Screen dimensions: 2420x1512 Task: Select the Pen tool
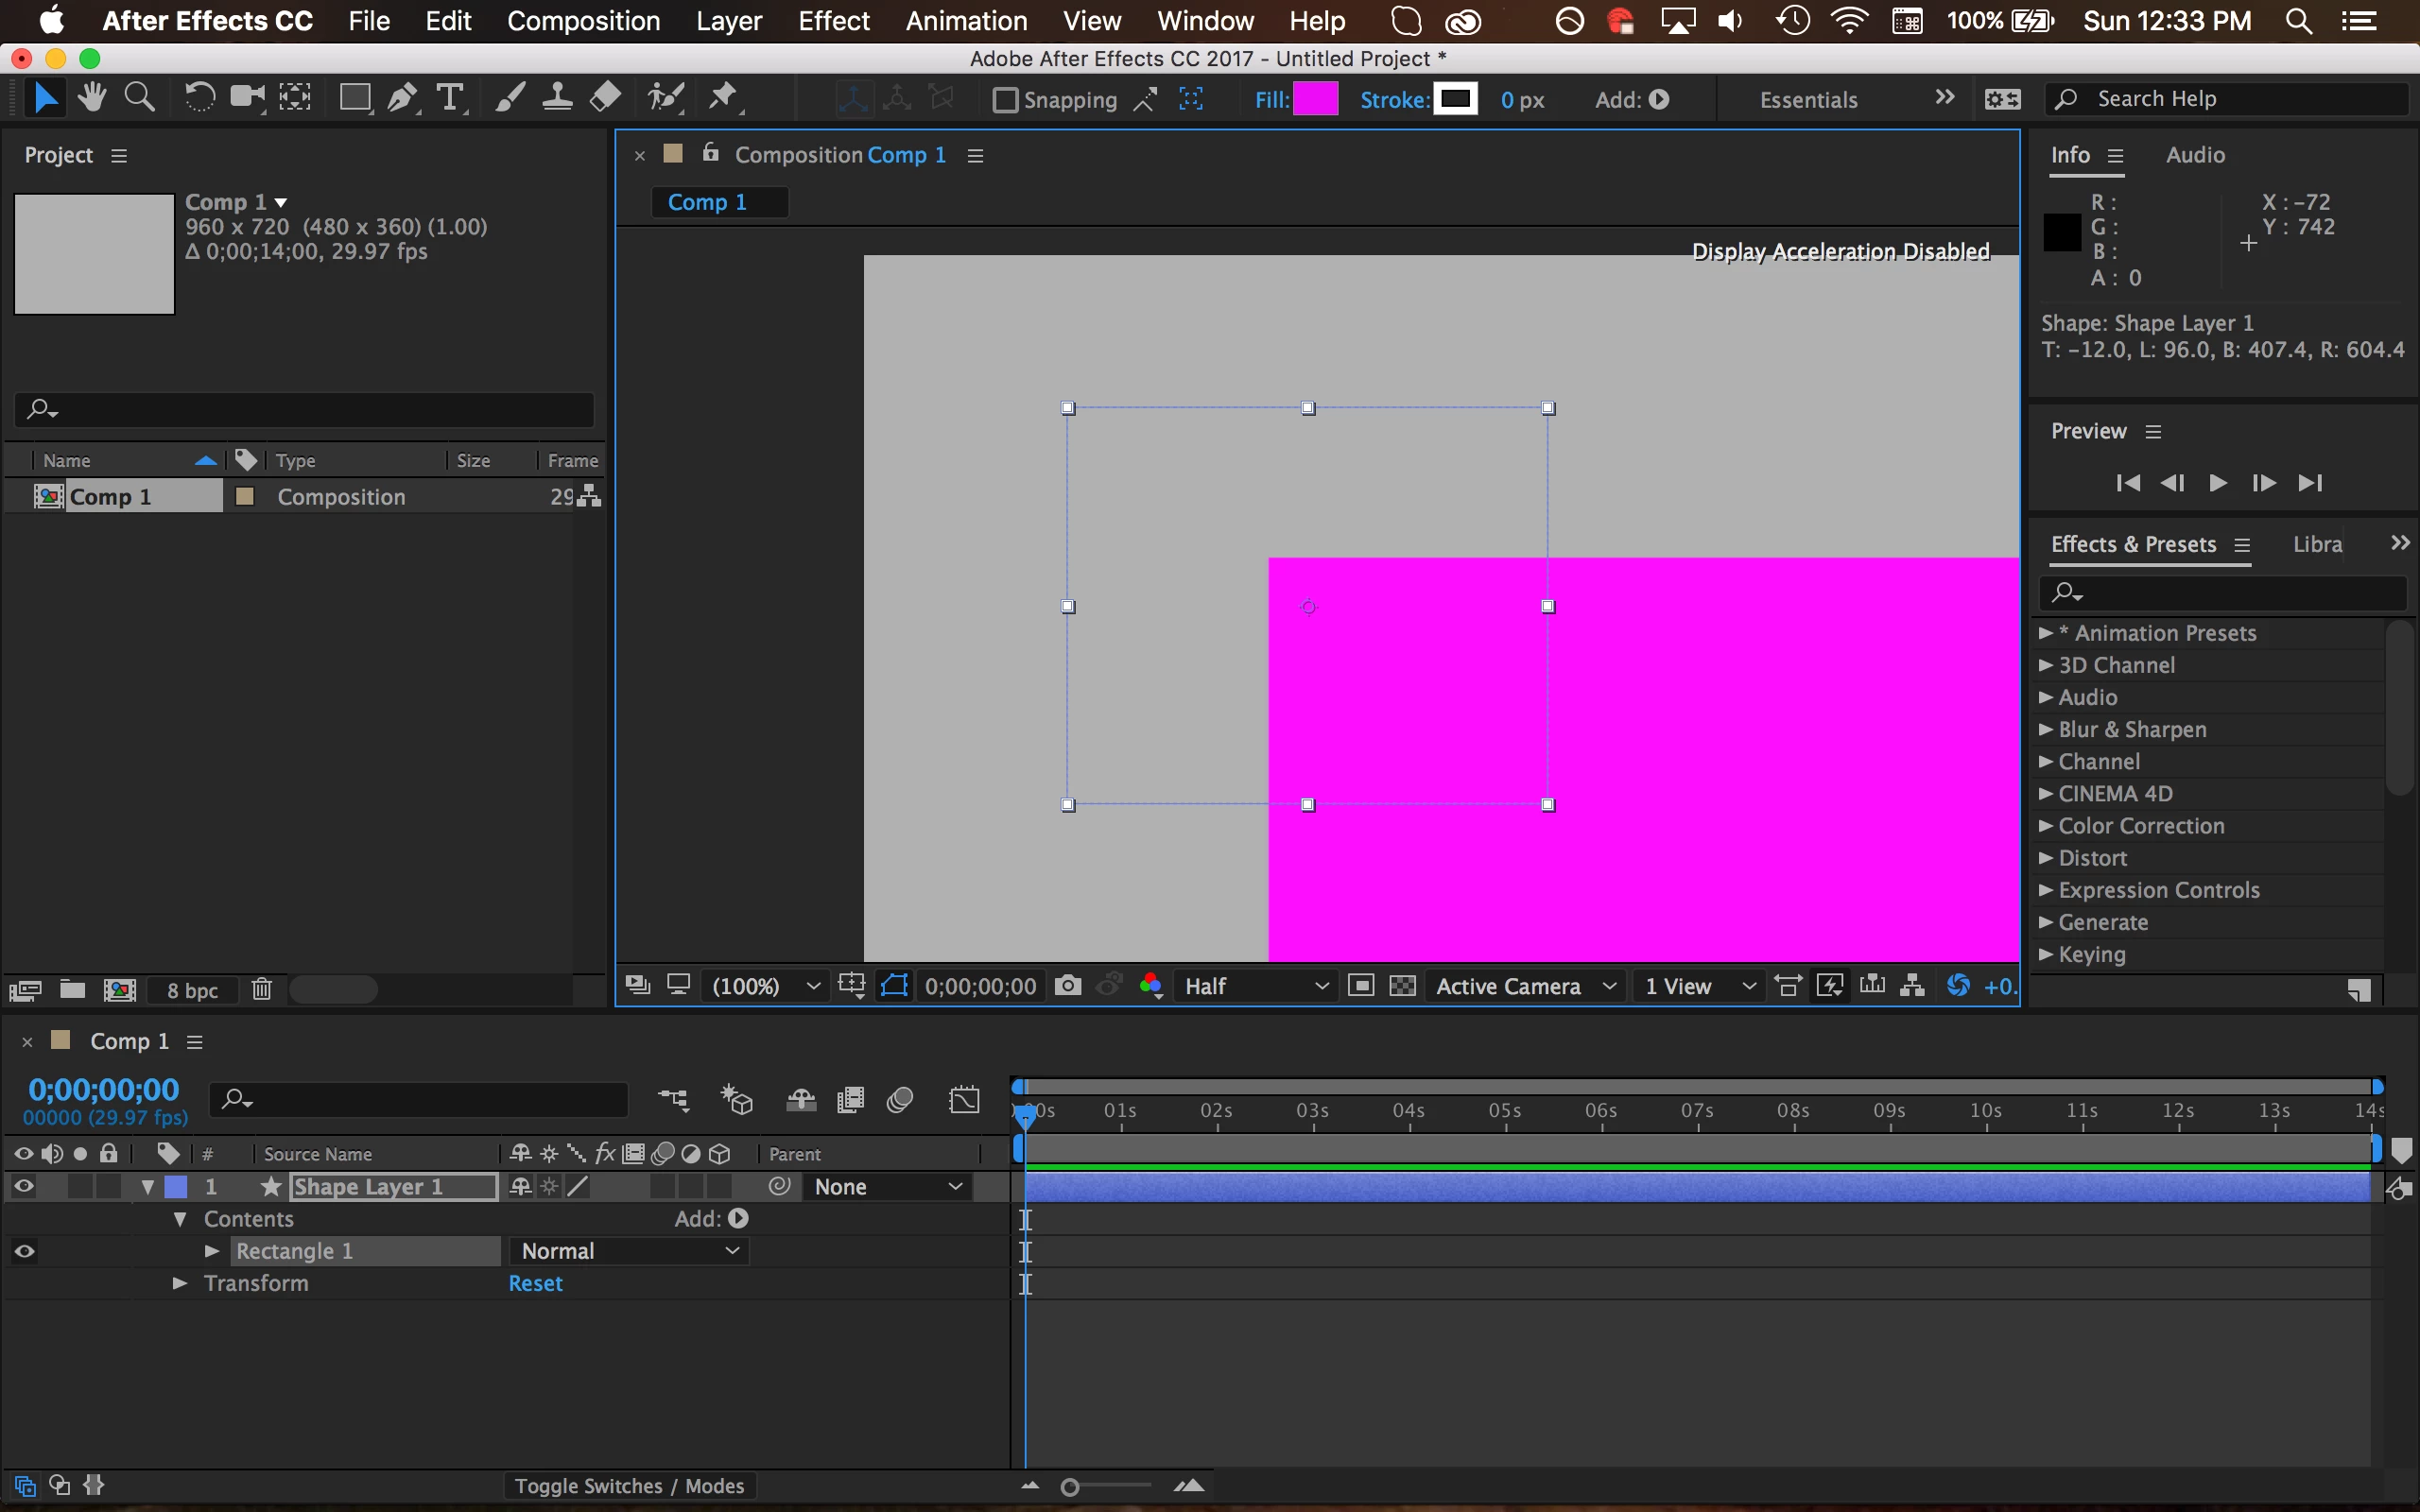(x=402, y=98)
